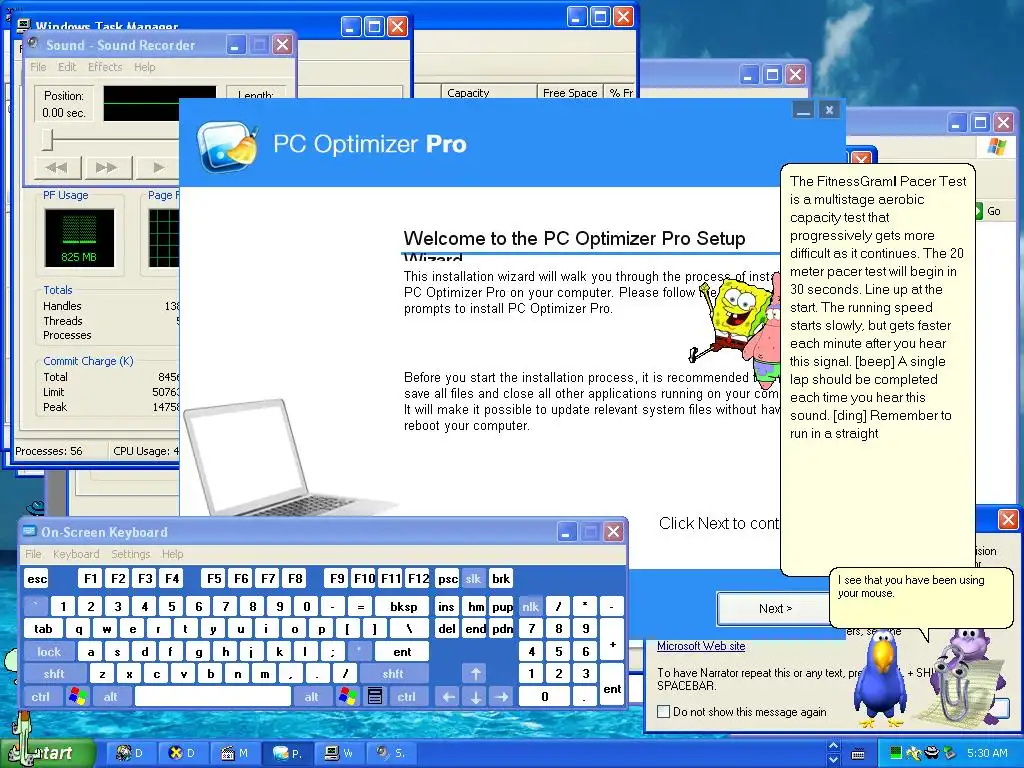Click the up arrow key on On-Screen Keyboard
Viewport: 1024px width, 768px height.
pyautogui.click(x=475, y=673)
